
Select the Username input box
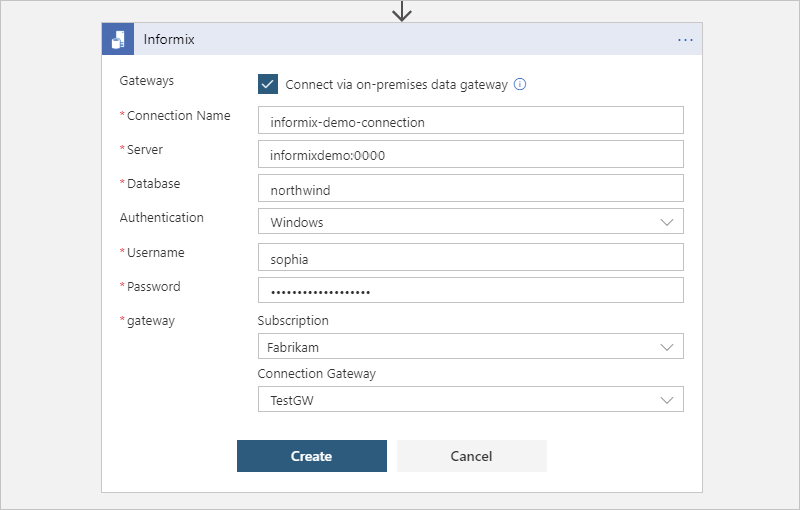point(470,258)
